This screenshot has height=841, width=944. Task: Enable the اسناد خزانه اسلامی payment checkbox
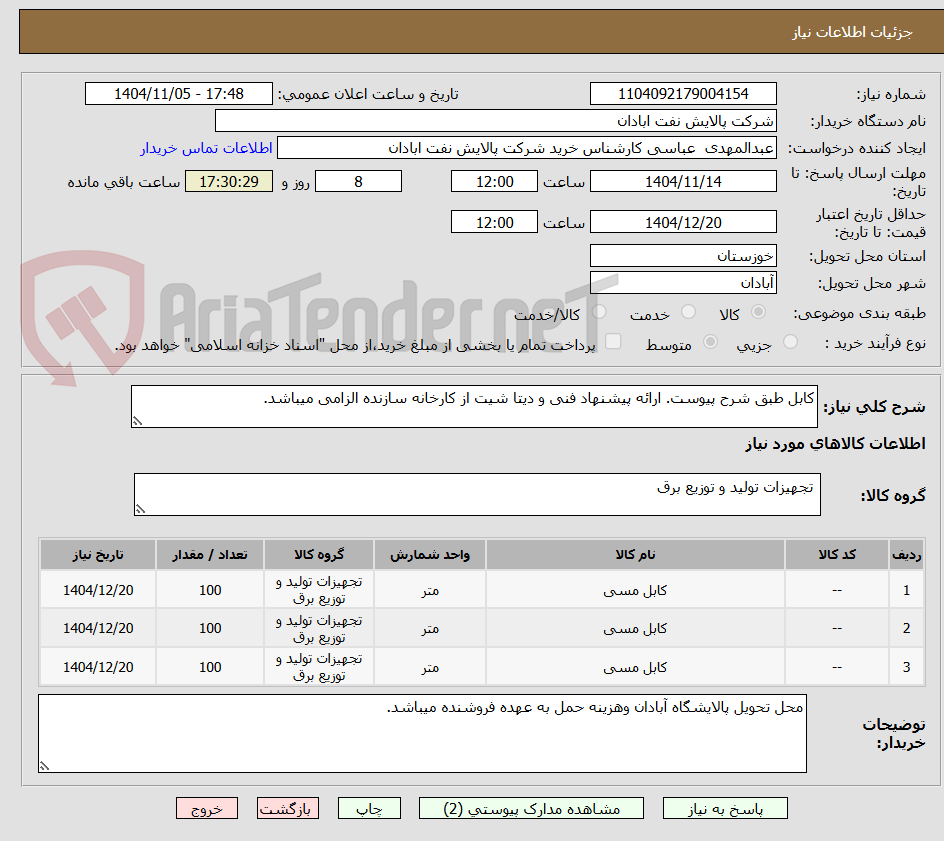611,342
